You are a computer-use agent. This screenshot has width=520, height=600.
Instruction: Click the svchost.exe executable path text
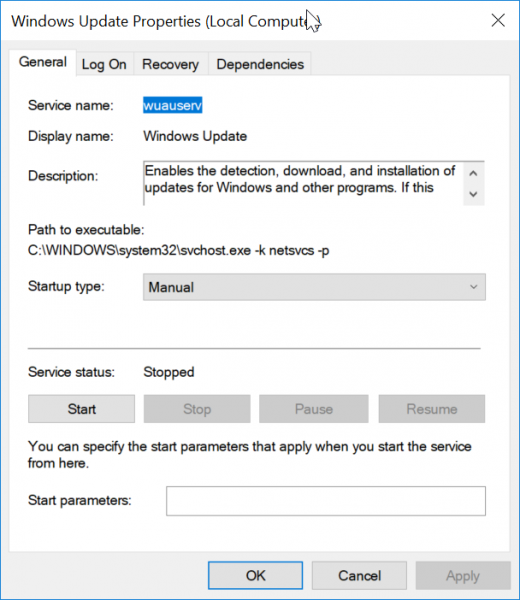(x=179, y=251)
